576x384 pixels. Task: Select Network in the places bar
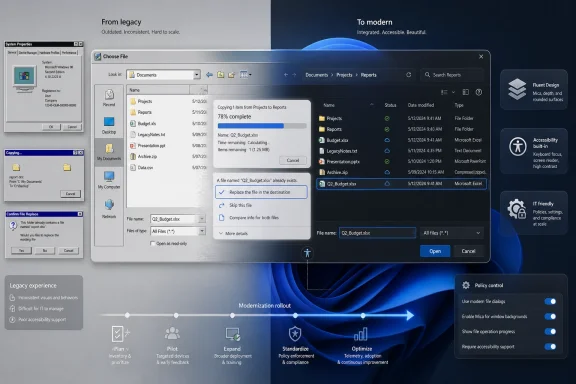click(x=109, y=208)
